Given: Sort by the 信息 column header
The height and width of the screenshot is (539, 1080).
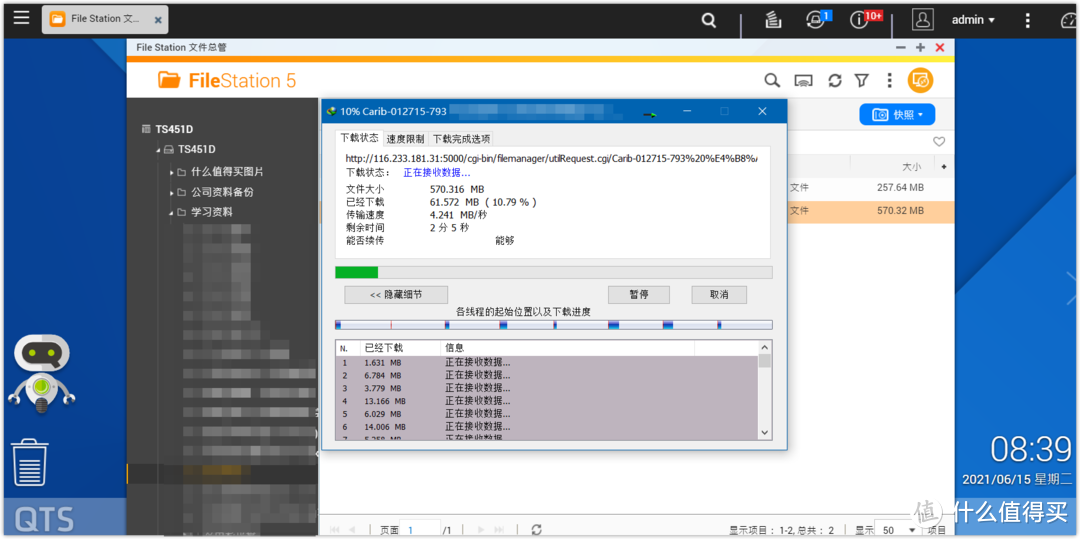Looking at the screenshot, I should (x=567, y=348).
